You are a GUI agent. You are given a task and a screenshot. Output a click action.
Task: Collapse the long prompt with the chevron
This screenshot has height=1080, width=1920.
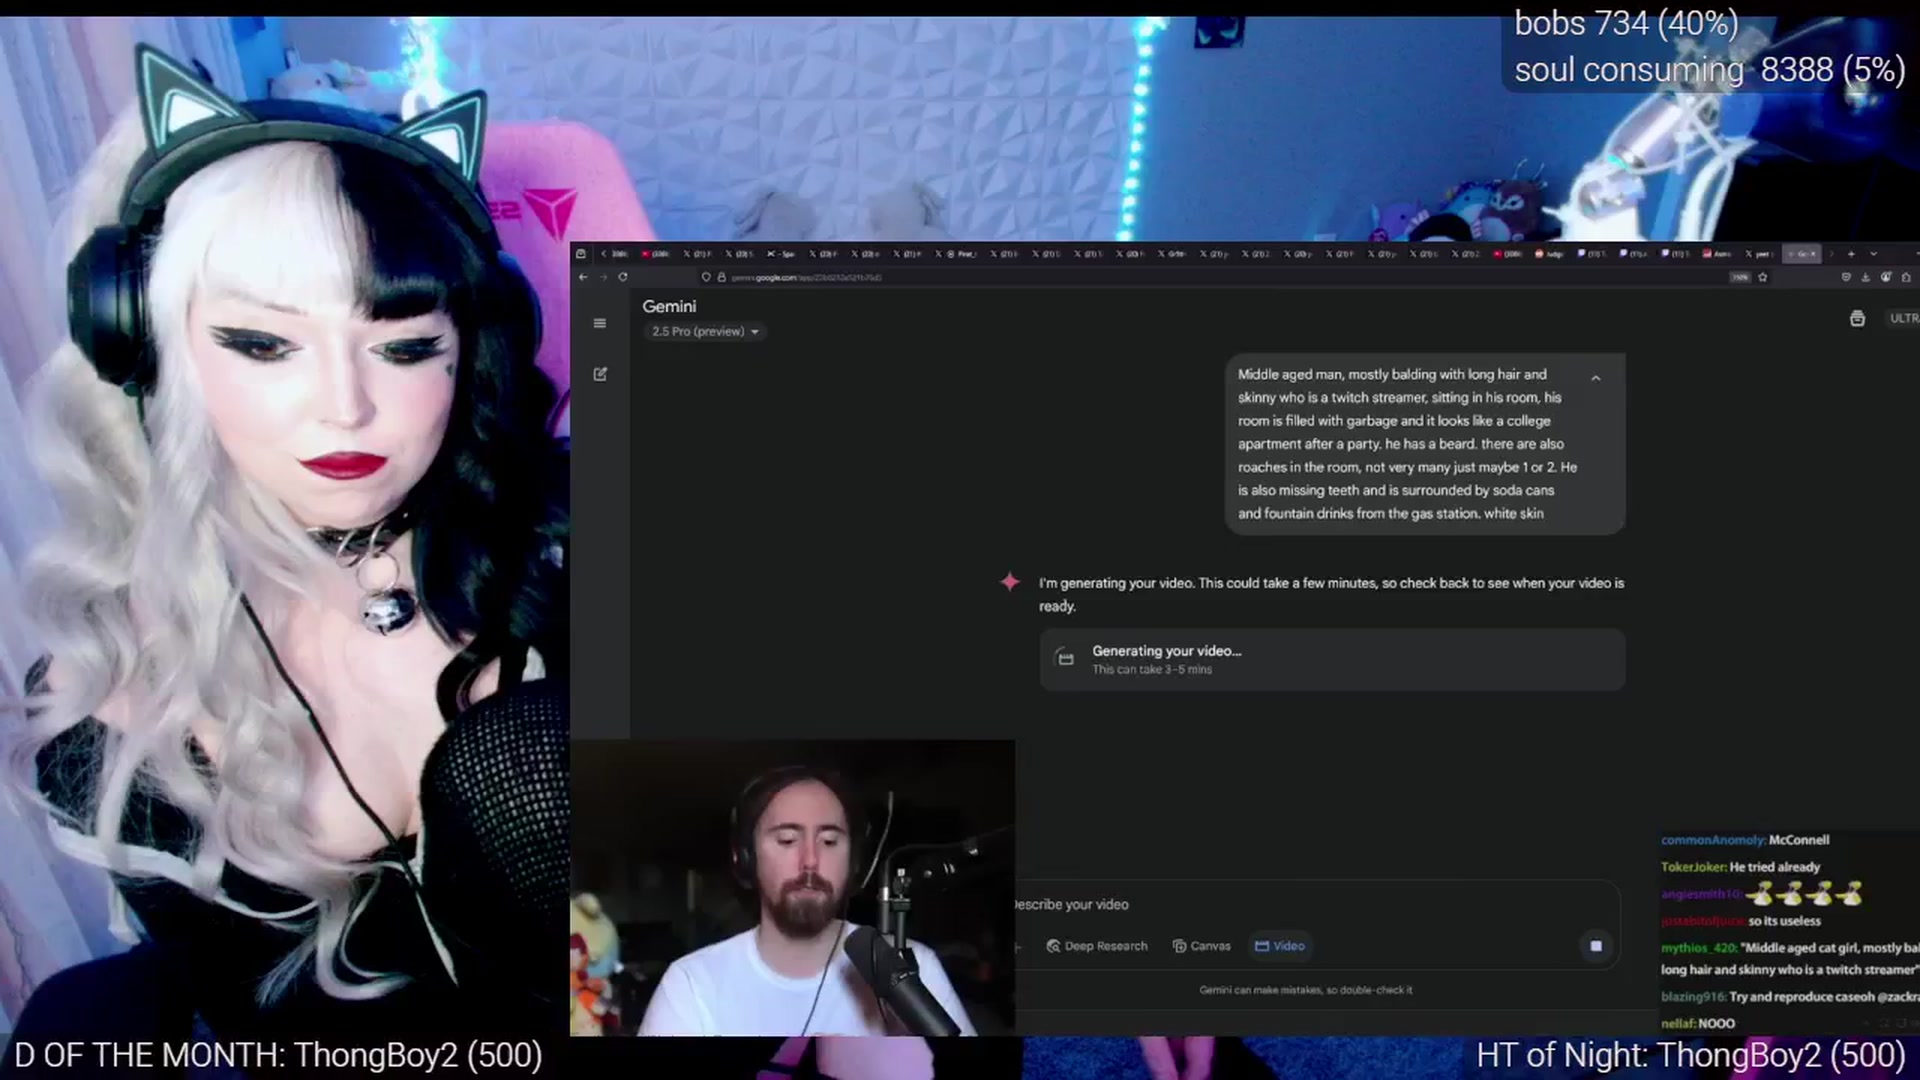coord(1596,378)
